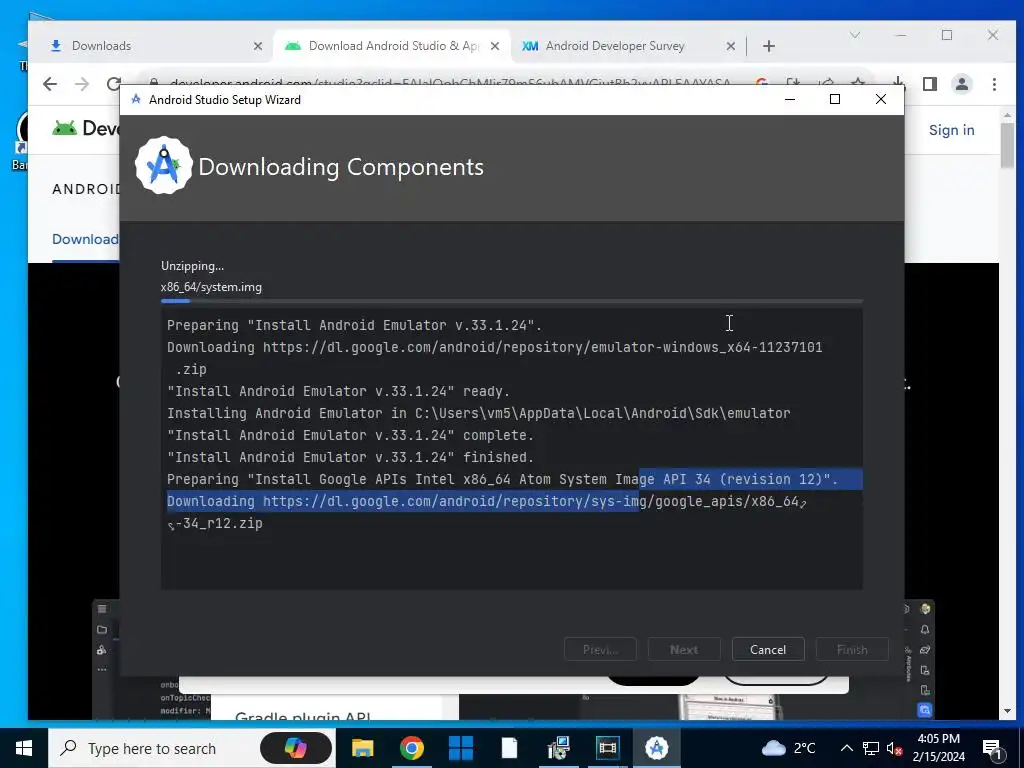Viewport: 1024px width, 768px height.
Task: Open the weather widget showing 2°C
Action: coord(788,748)
